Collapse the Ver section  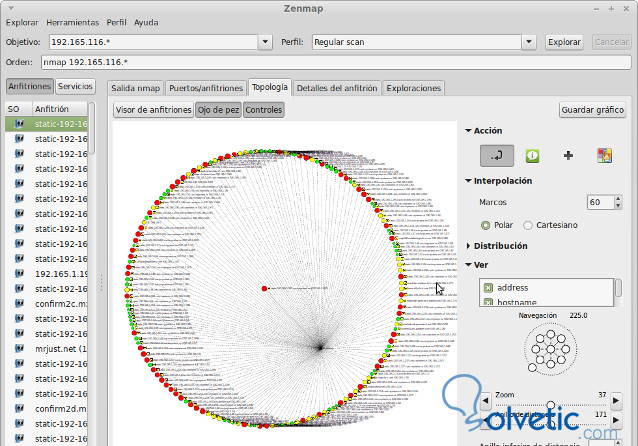(x=468, y=265)
